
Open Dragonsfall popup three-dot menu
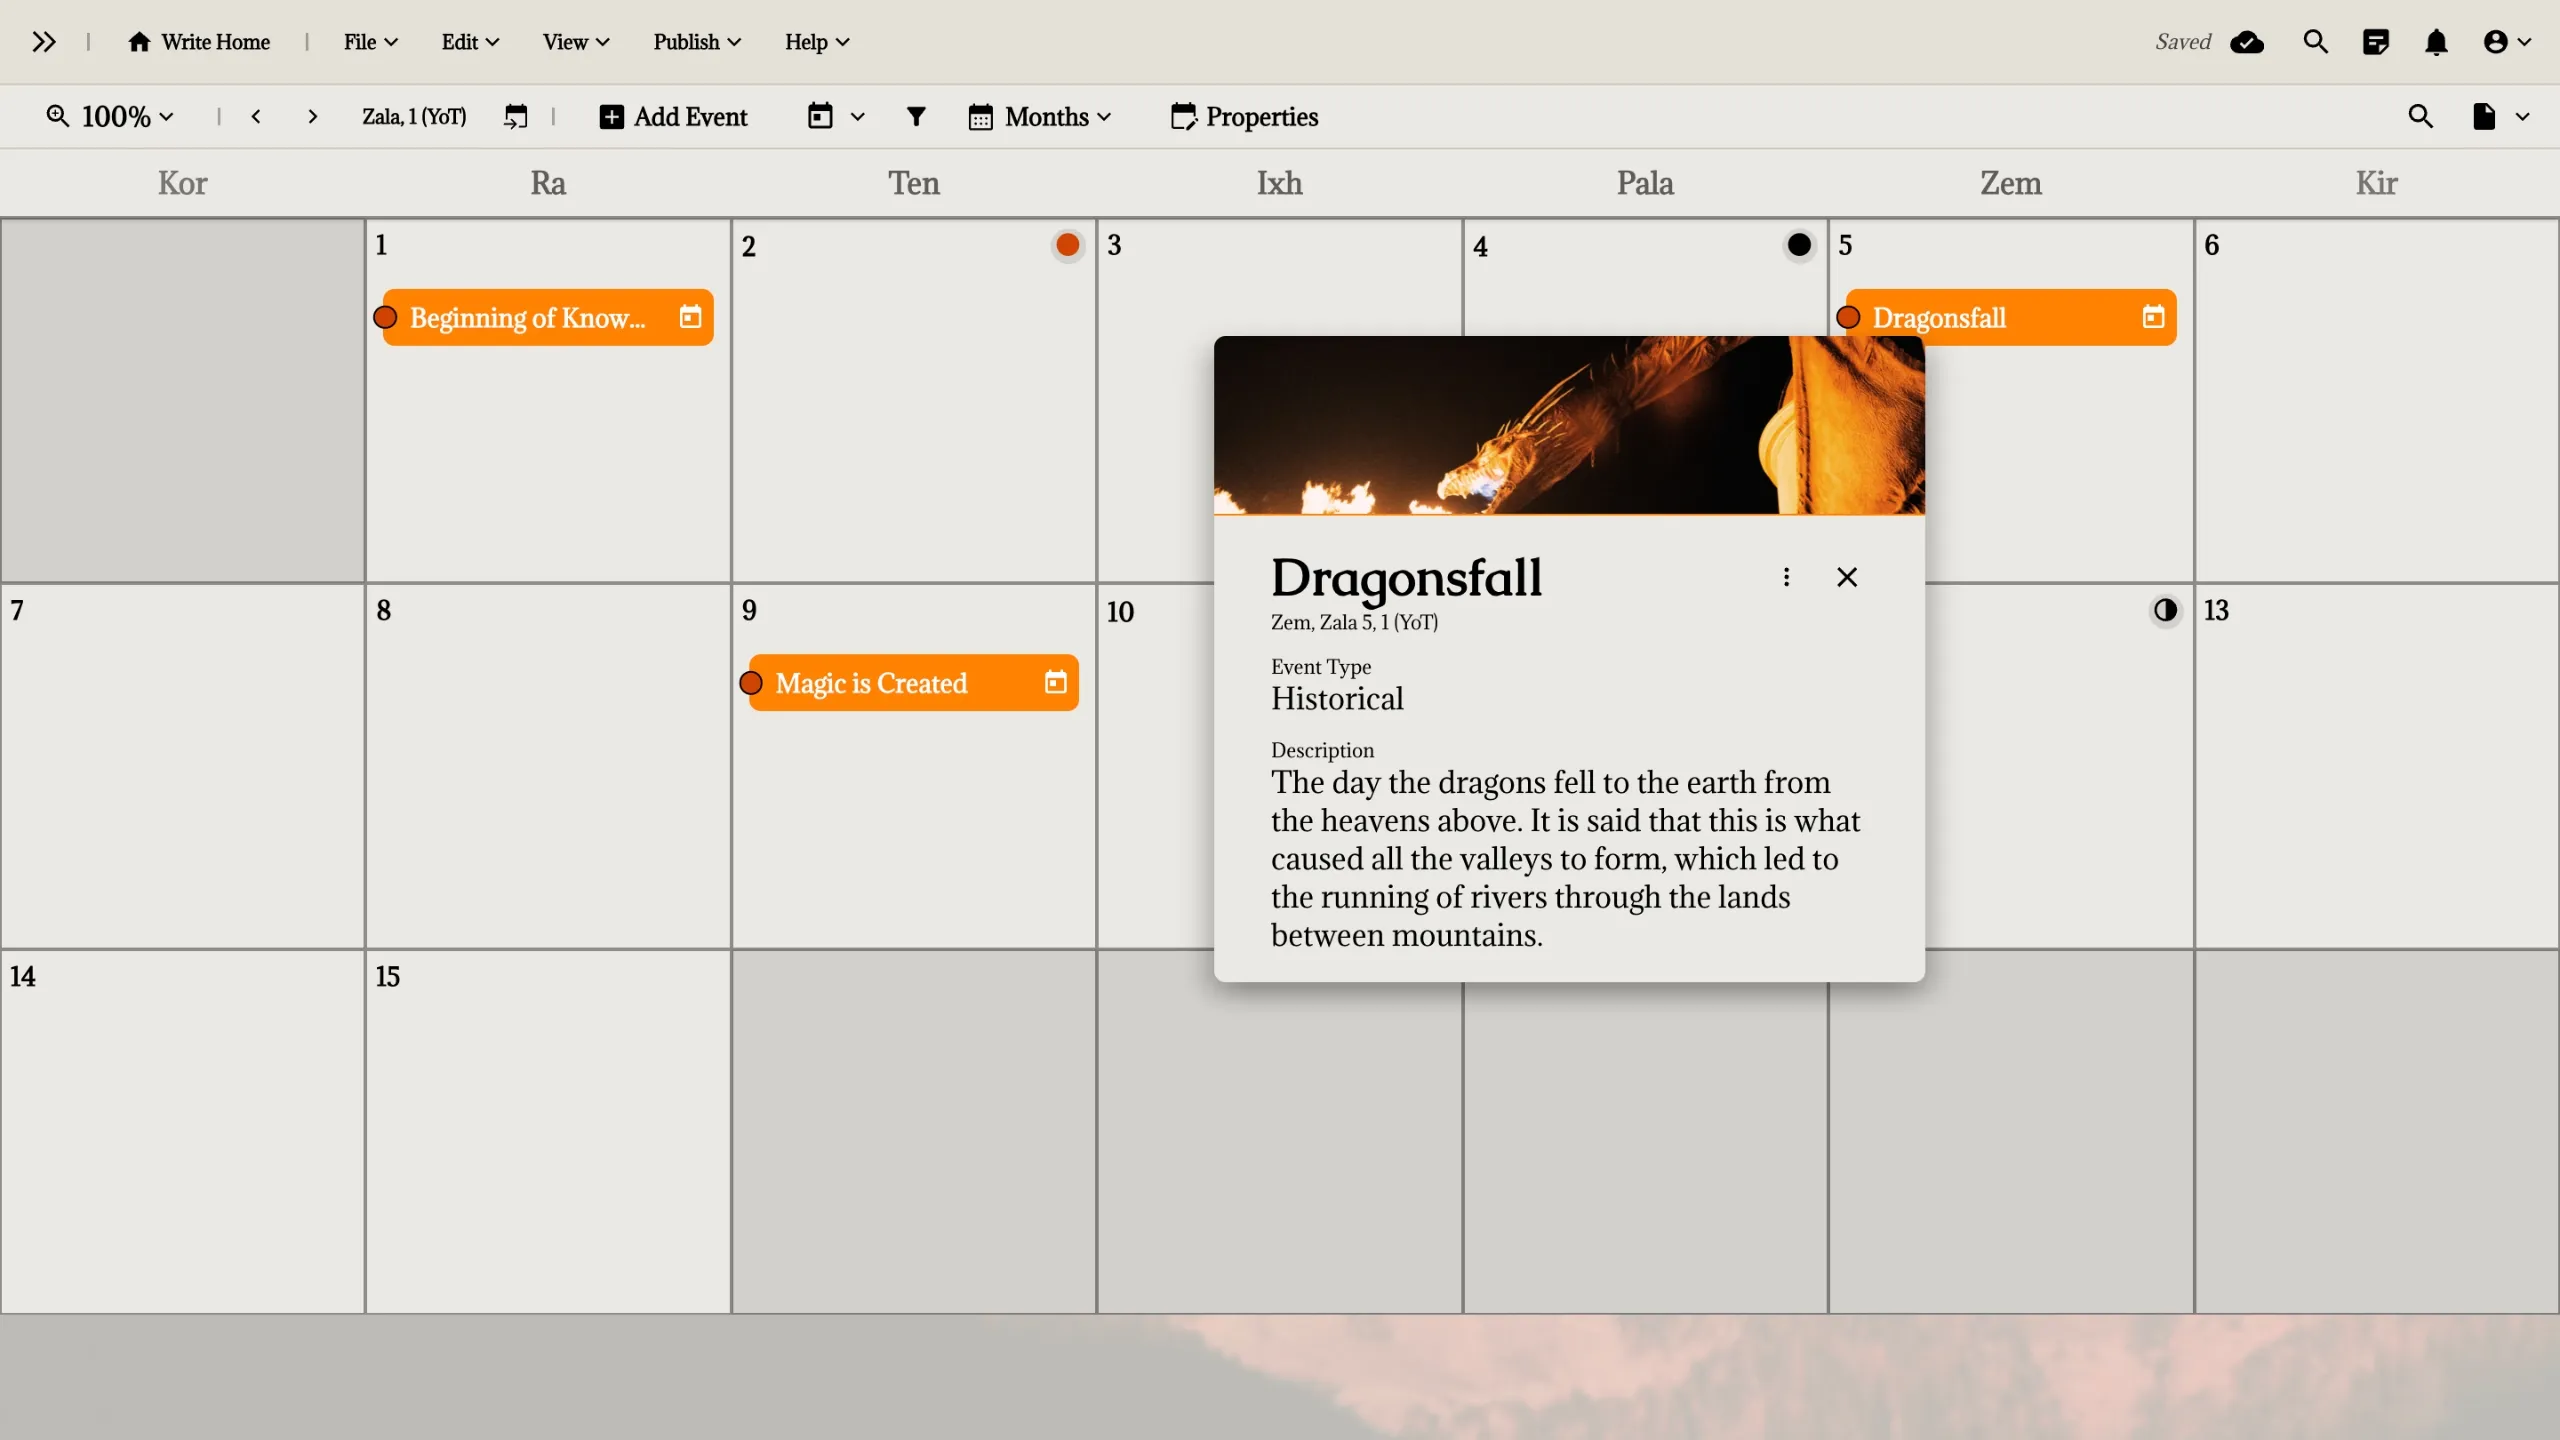click(1786, 577)
